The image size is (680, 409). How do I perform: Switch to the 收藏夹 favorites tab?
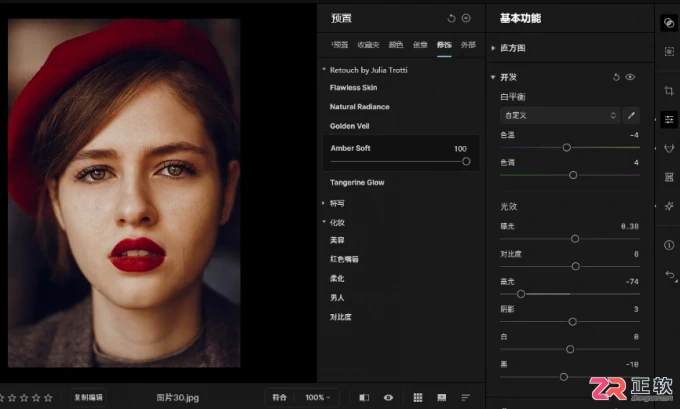(368, 45)
